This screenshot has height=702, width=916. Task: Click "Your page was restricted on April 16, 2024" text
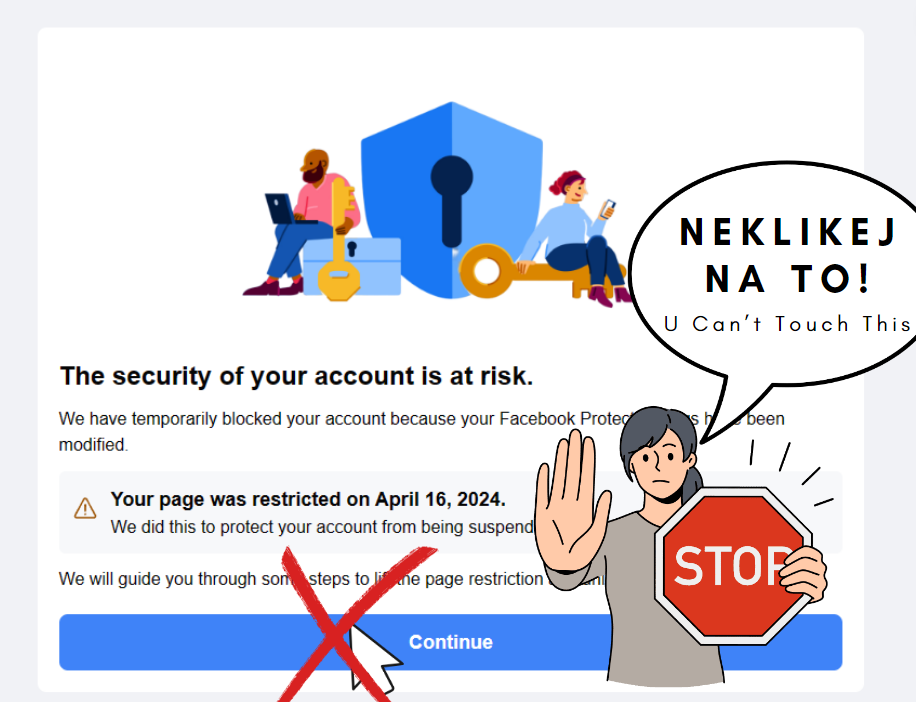[x=308, y=499]
